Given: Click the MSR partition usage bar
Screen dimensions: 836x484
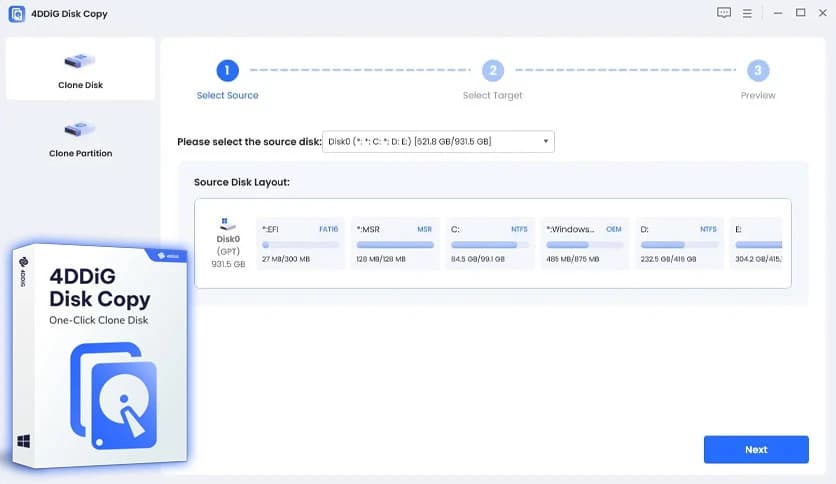Looking at the screenshot, I should (x=395, y=245).
